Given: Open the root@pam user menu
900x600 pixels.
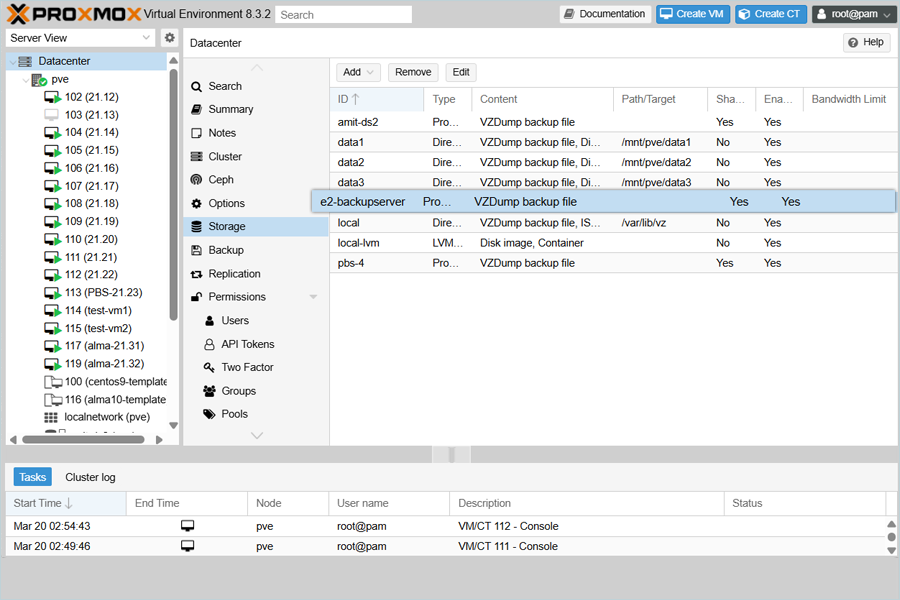Looking at the screenshot, I should [x=853, y=14].
